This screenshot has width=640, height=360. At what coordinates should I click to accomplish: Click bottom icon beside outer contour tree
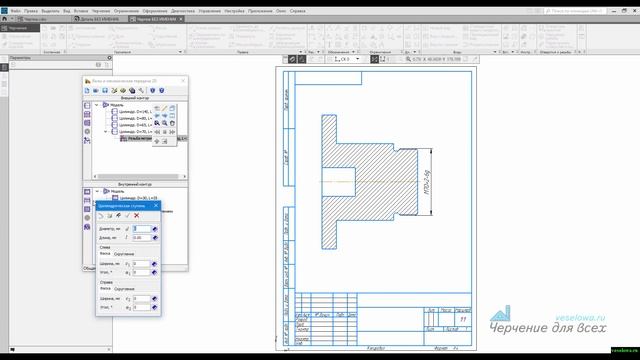[87, 140]
